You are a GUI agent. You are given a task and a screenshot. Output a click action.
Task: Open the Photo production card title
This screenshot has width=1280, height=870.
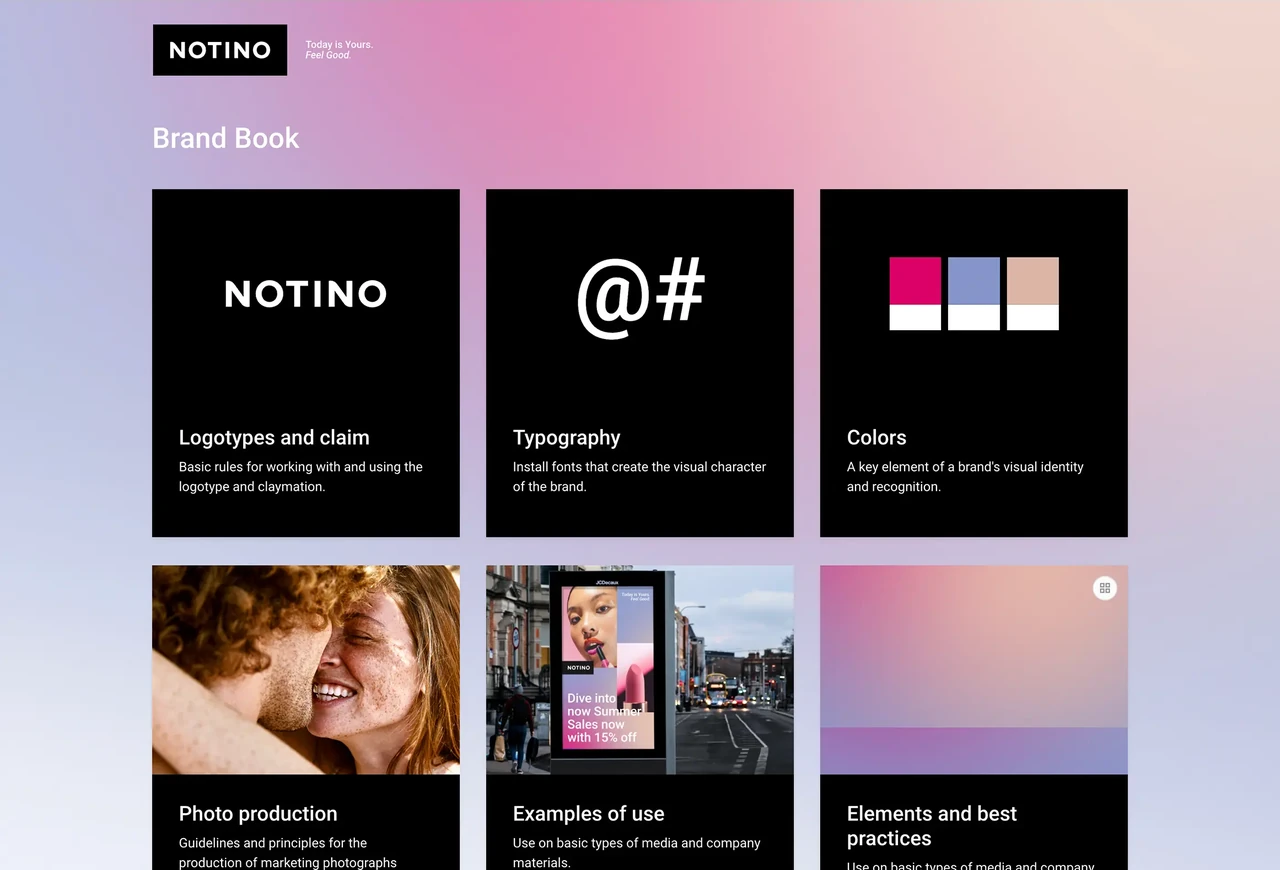(x=258, y=813)
